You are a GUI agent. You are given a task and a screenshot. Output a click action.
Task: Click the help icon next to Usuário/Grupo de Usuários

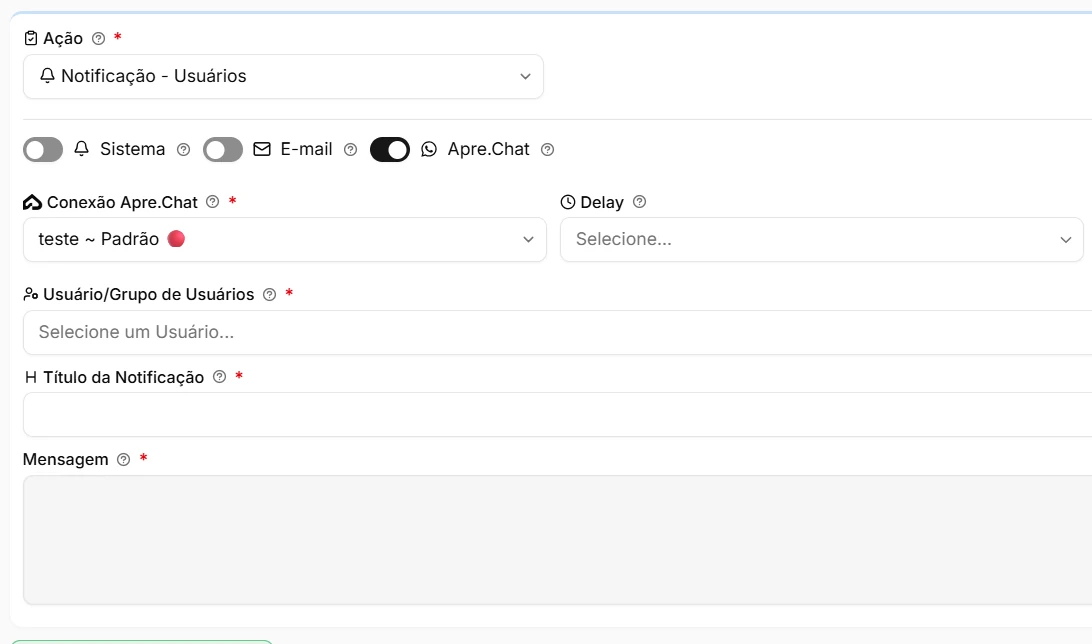tap(270, 294)
